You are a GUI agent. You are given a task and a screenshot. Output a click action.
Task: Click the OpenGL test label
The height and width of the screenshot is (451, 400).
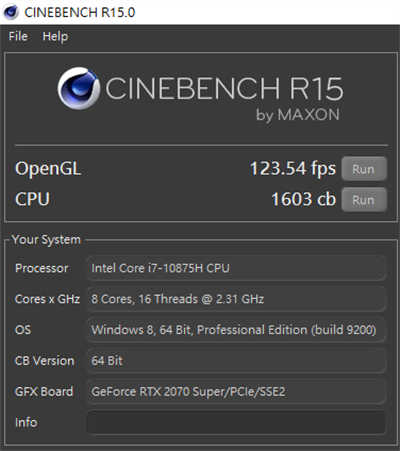pos(48,169)
